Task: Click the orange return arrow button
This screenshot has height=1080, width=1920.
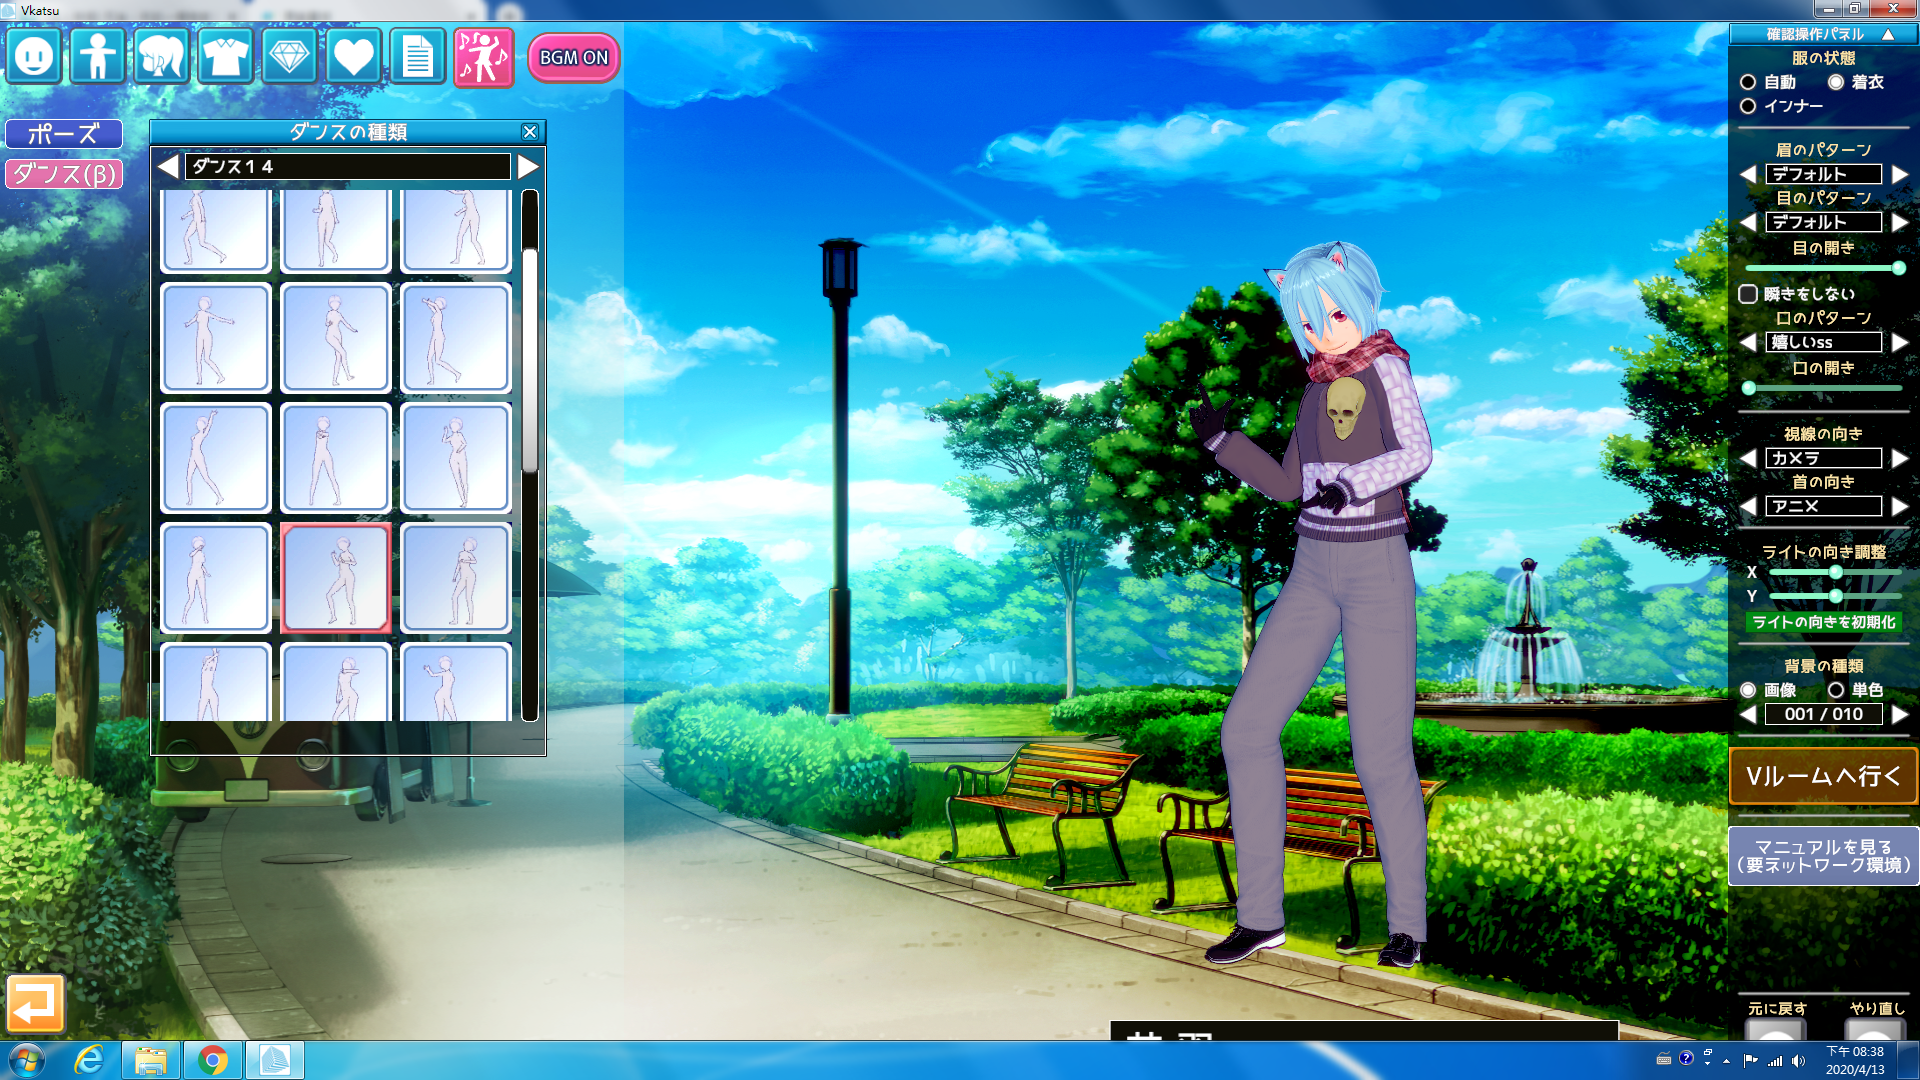Action: click(x=35, y=1003)
